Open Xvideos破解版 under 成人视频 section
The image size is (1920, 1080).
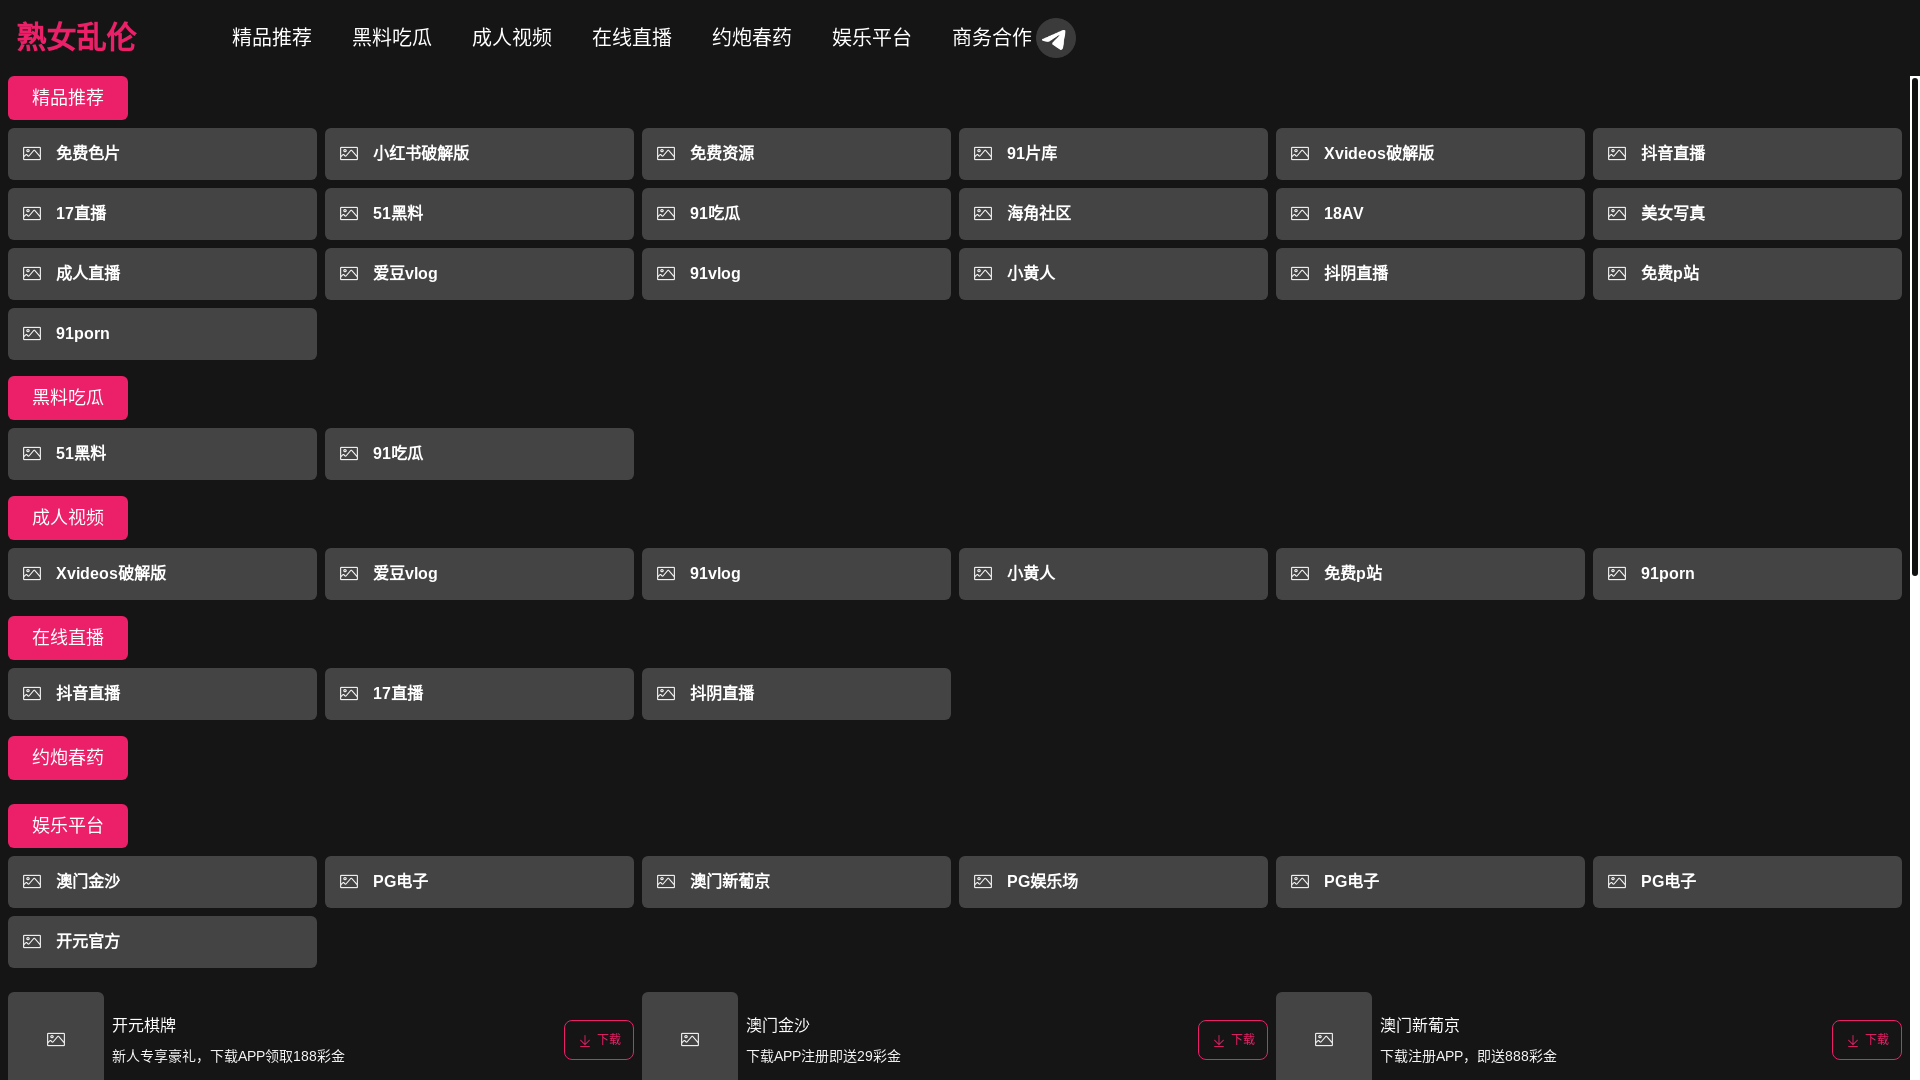162,574
